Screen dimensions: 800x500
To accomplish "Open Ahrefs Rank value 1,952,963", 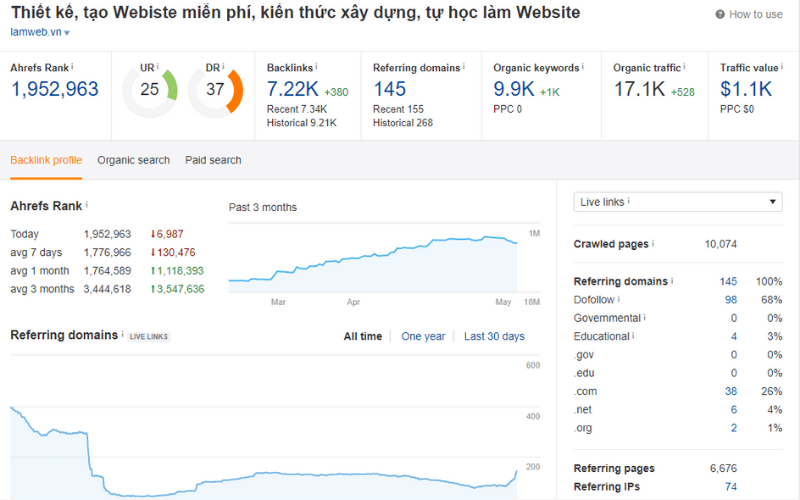I will 55,89.
